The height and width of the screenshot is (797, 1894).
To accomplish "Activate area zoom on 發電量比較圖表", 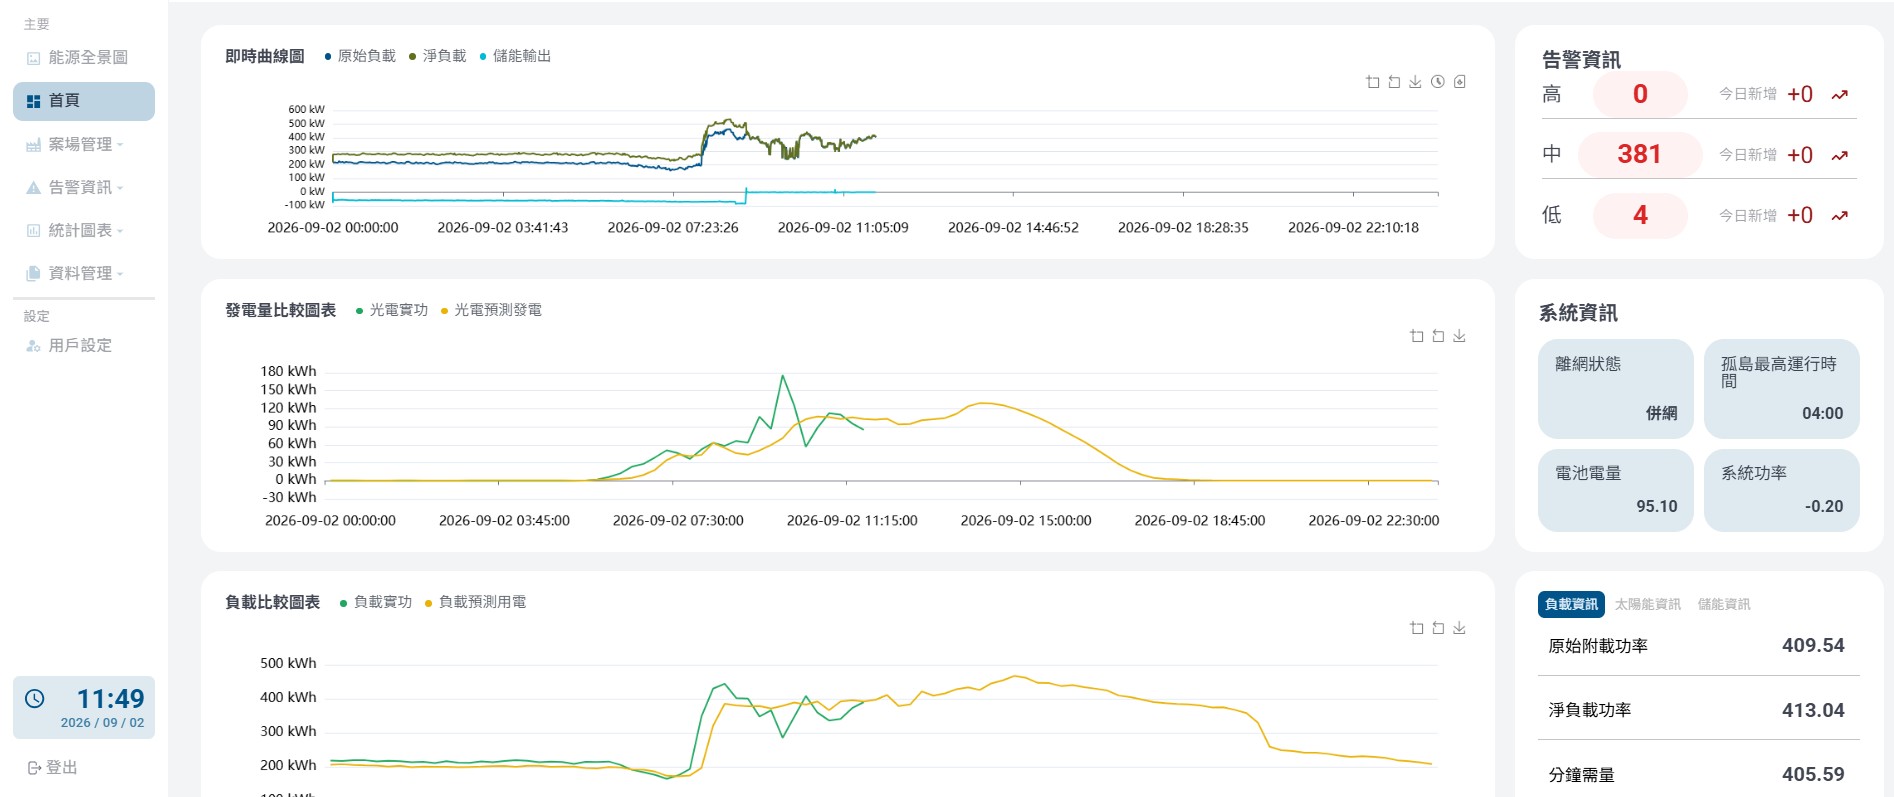I will tap(1416, 336).
